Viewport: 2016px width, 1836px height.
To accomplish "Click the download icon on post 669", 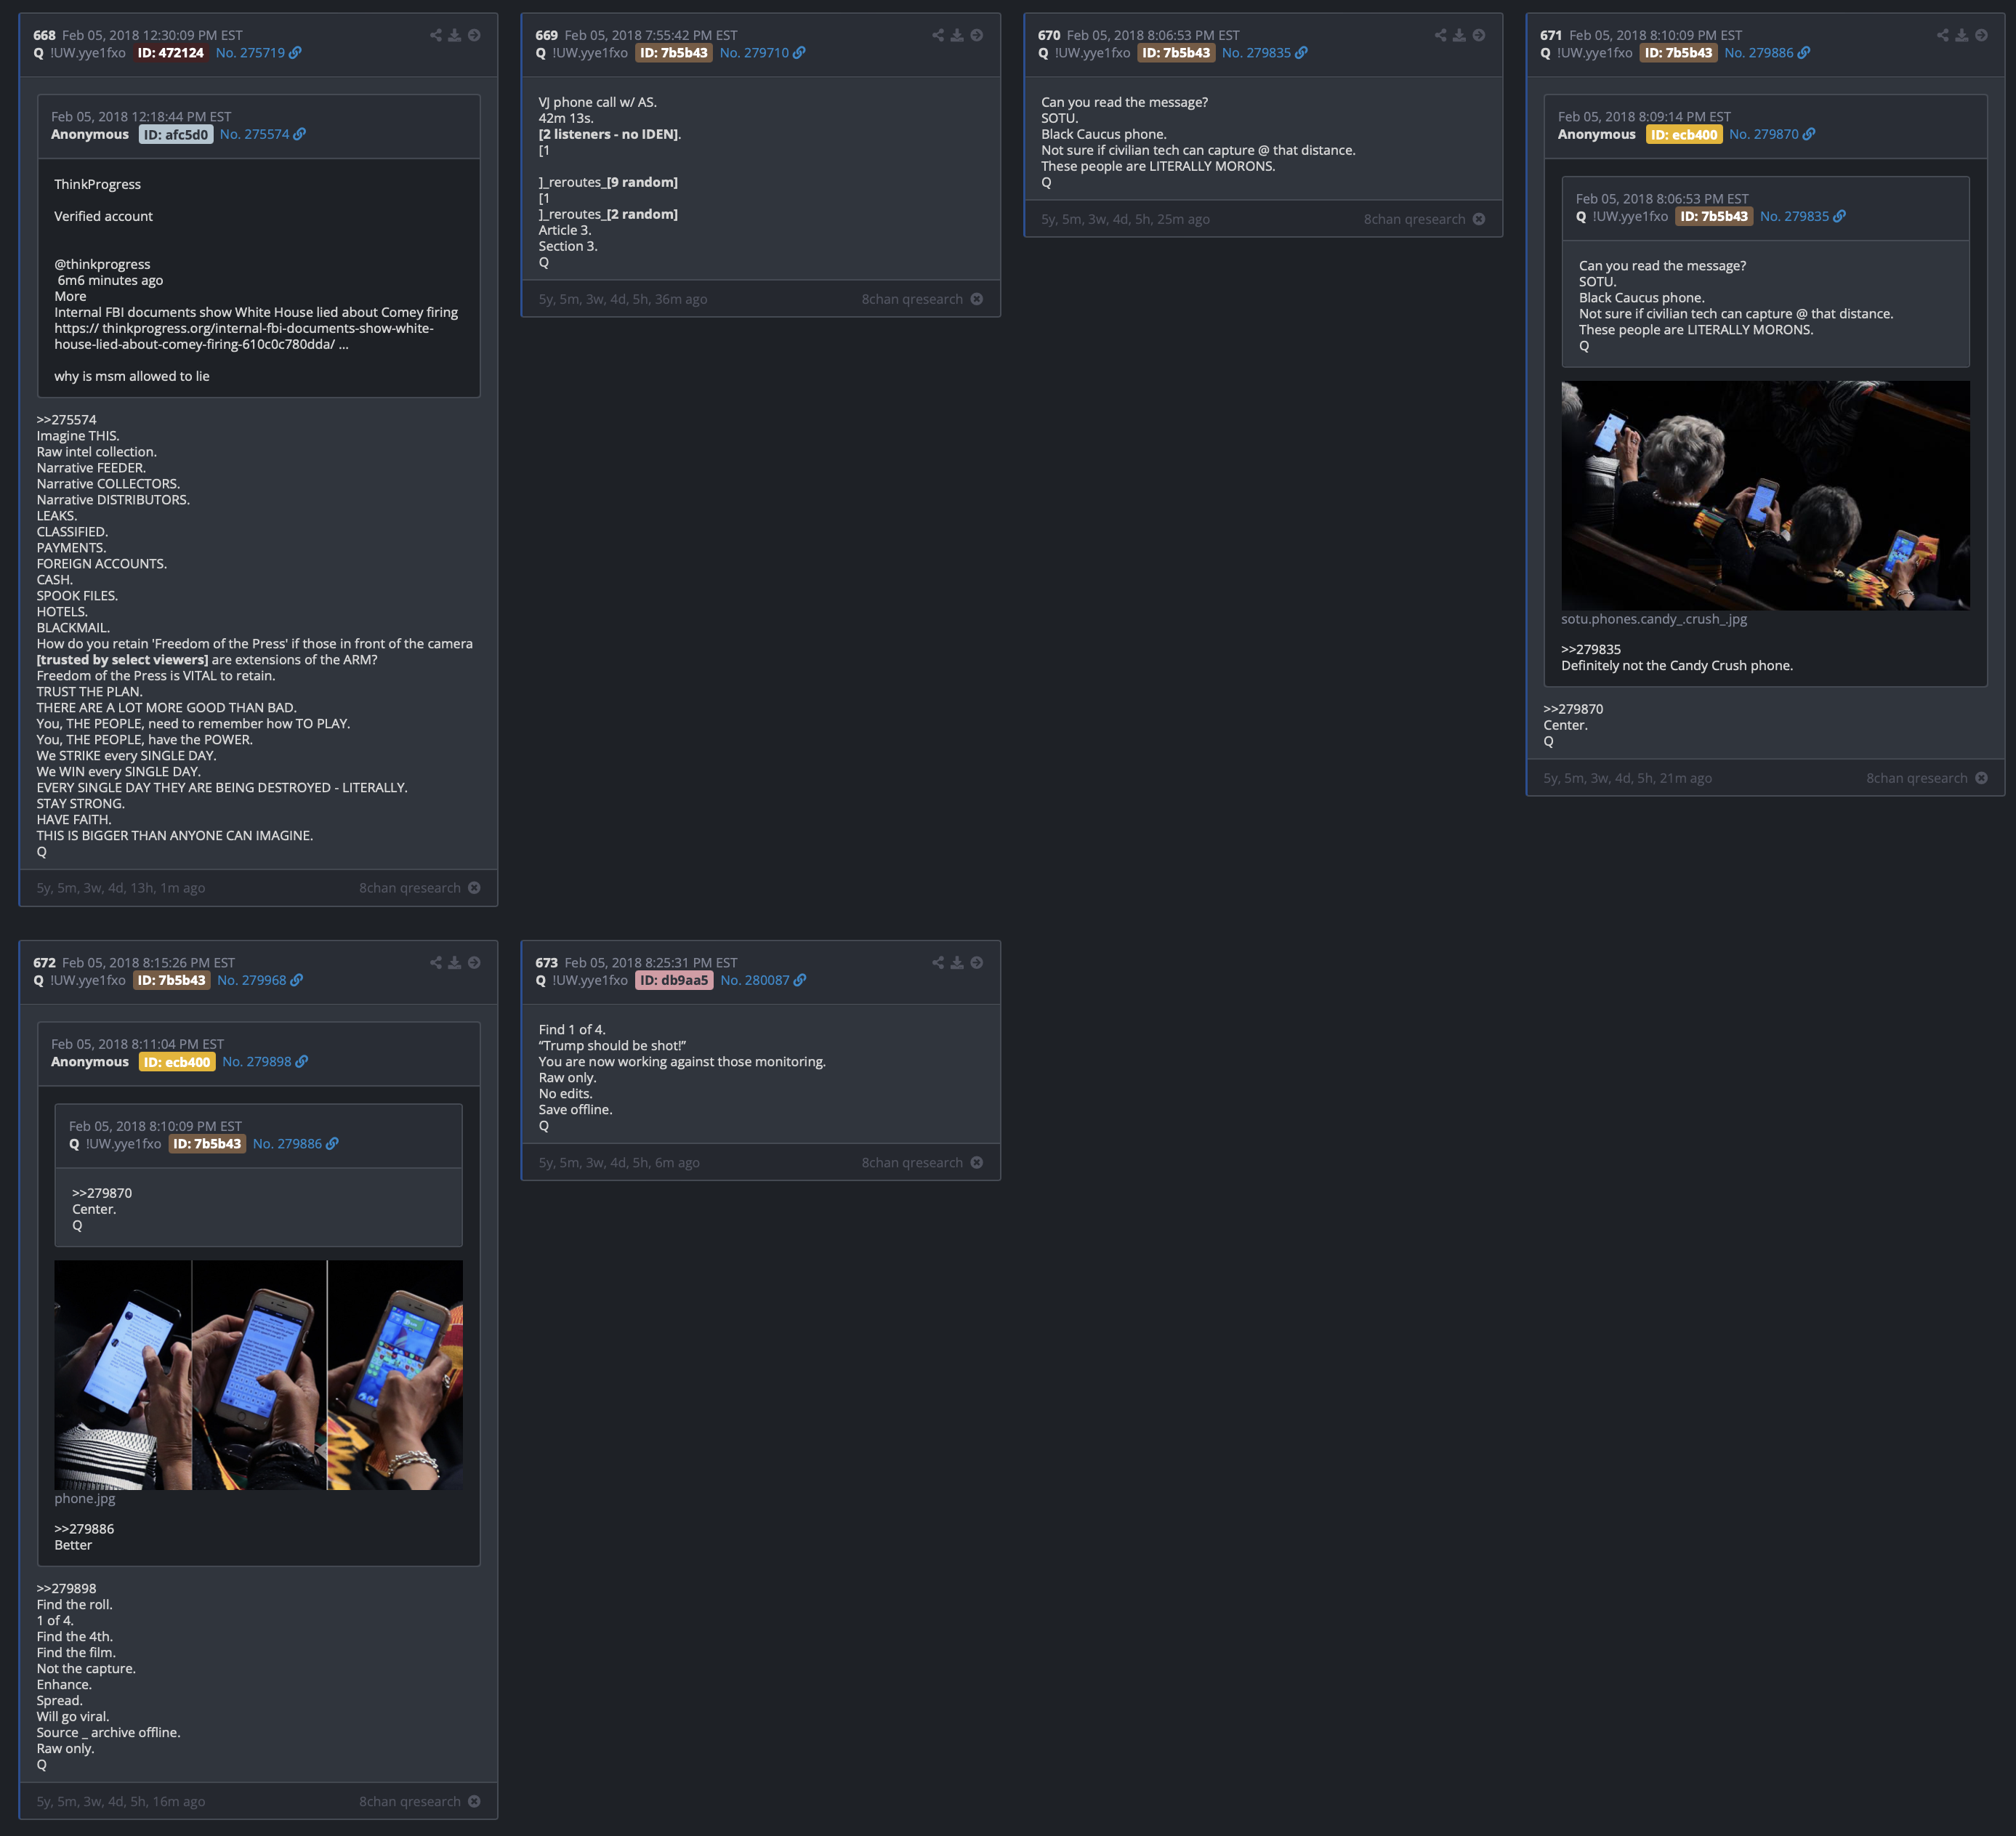I will (x=957, y=35).
